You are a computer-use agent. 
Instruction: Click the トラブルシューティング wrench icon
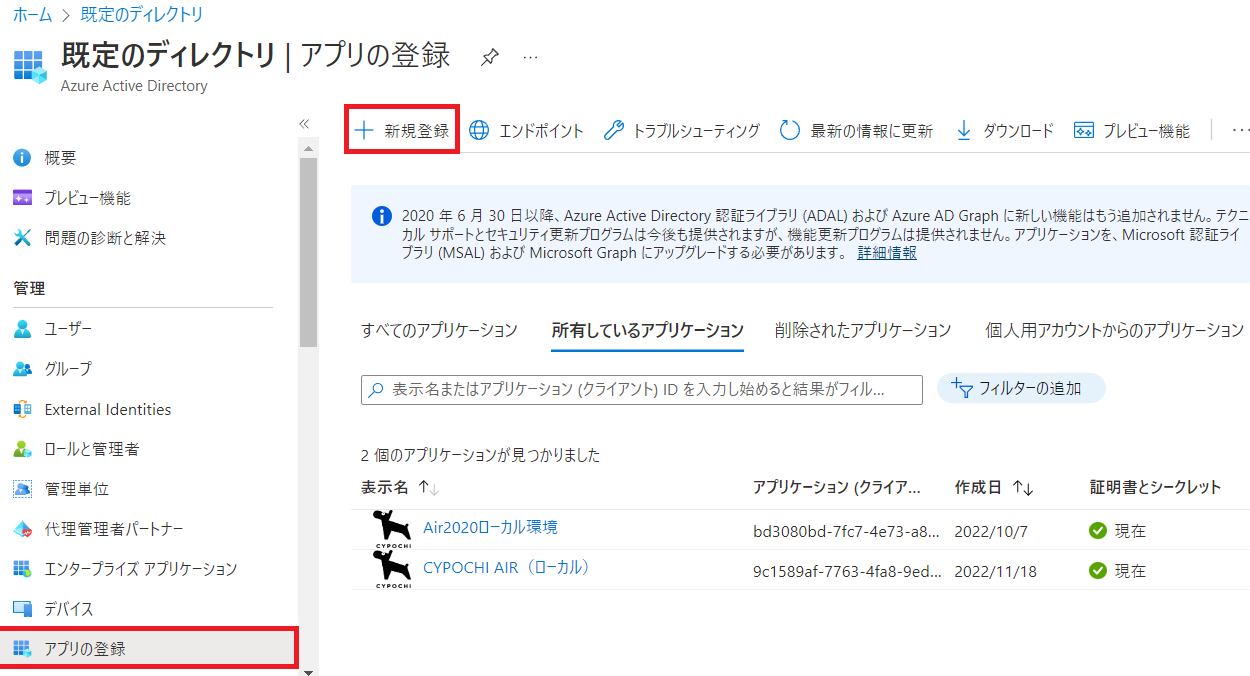615,130
